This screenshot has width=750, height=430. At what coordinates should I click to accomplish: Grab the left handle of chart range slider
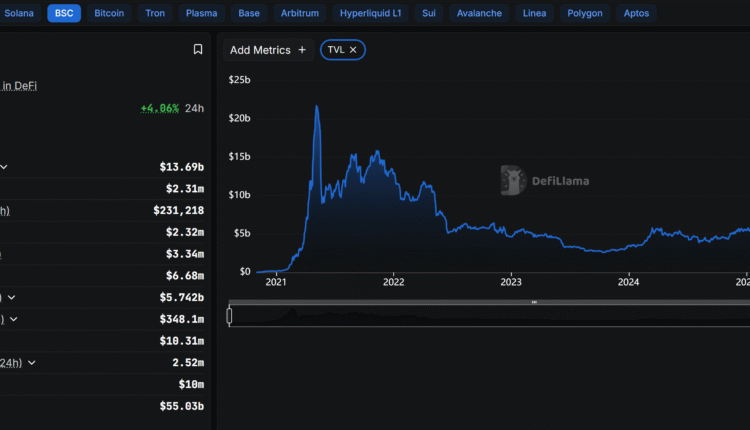[x=230, y=316]
